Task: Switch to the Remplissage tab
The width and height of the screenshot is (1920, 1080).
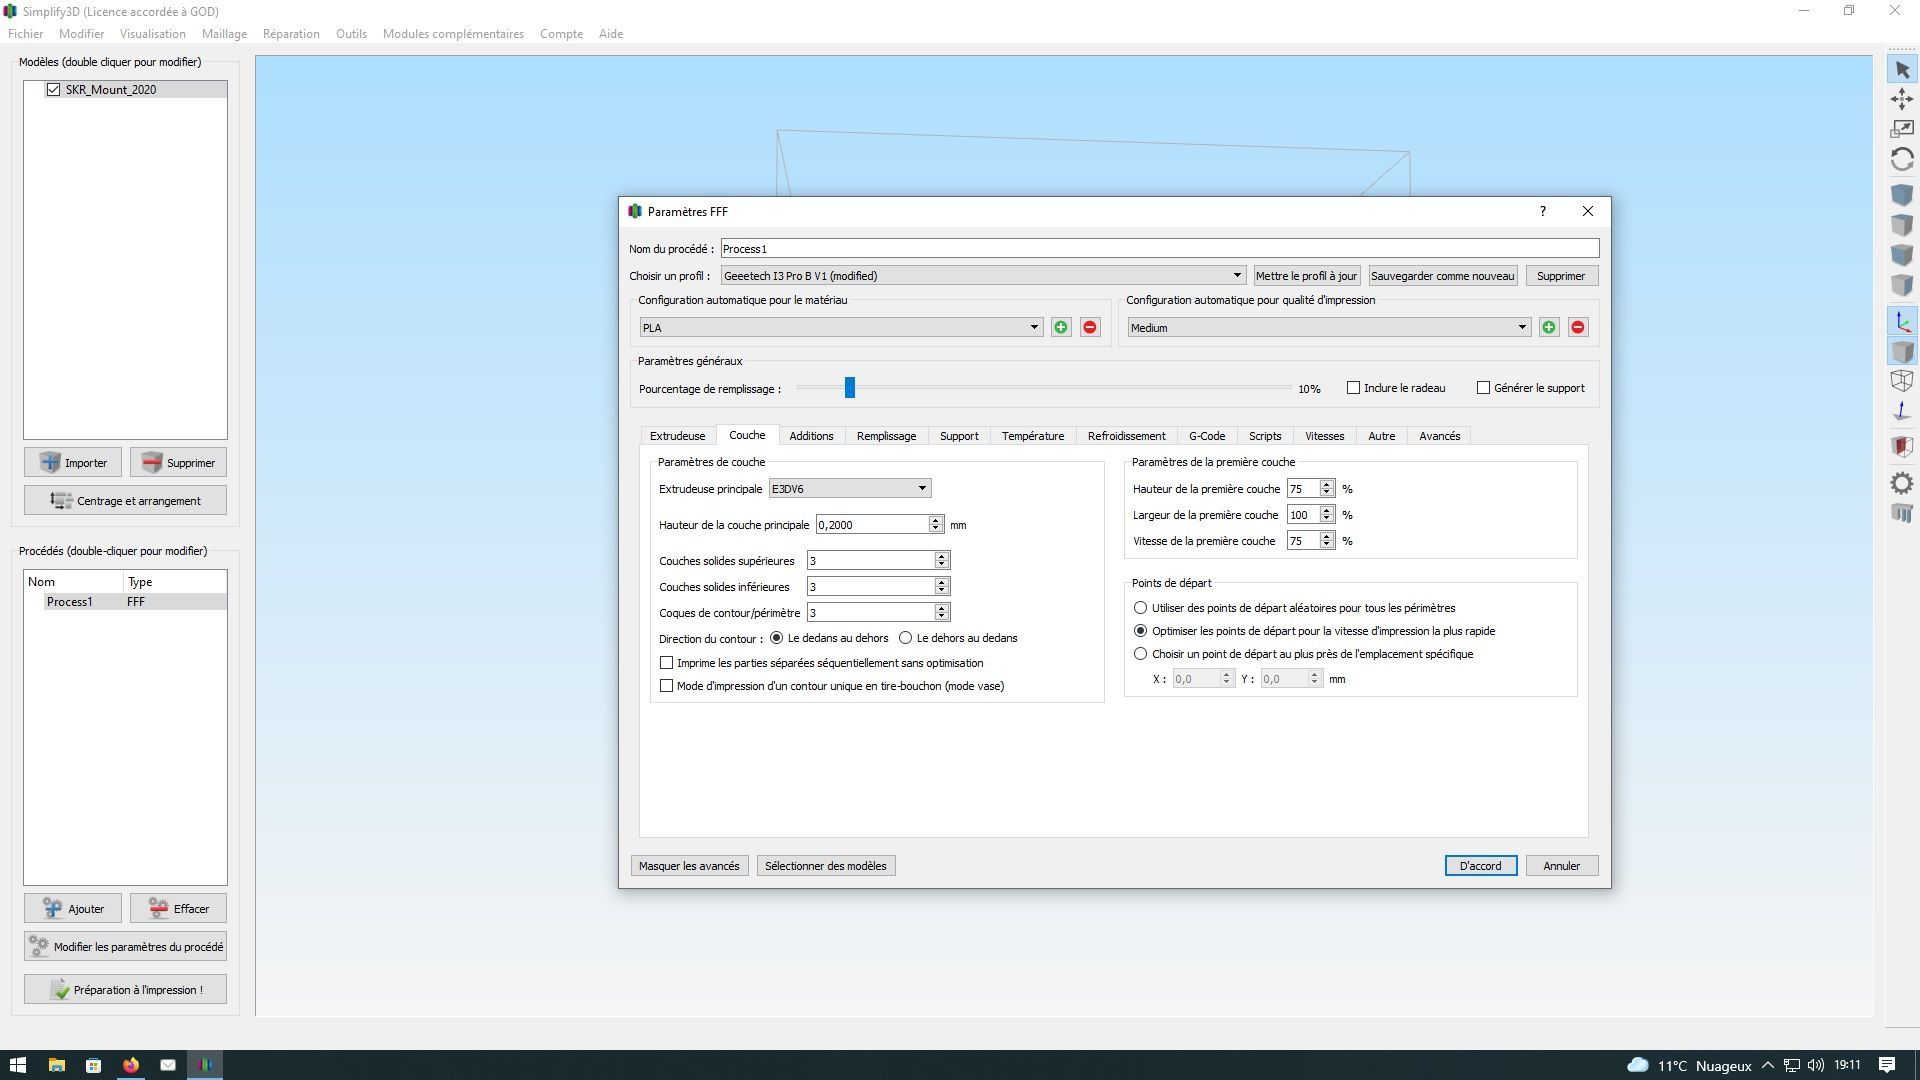Action: [x=886, y=436]
